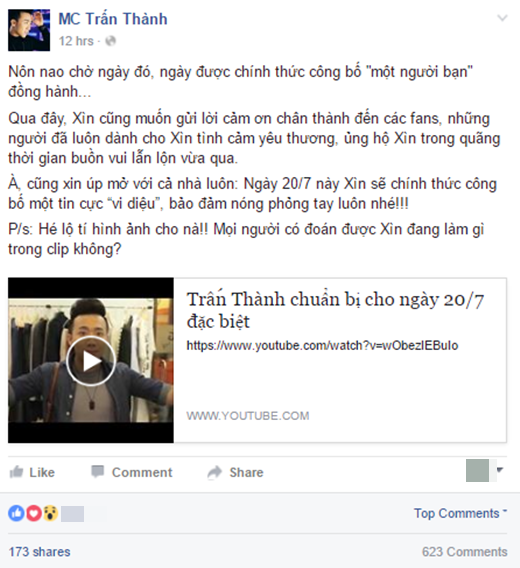This screenshot has width=520, height=568.
Task: Click the Like thumbs-up icon
Action: click(x=16, y=472)
